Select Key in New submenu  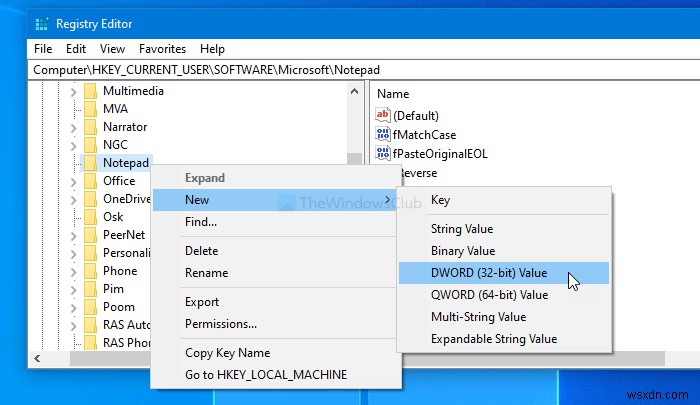pyautogui.click(x=504, y=200)
